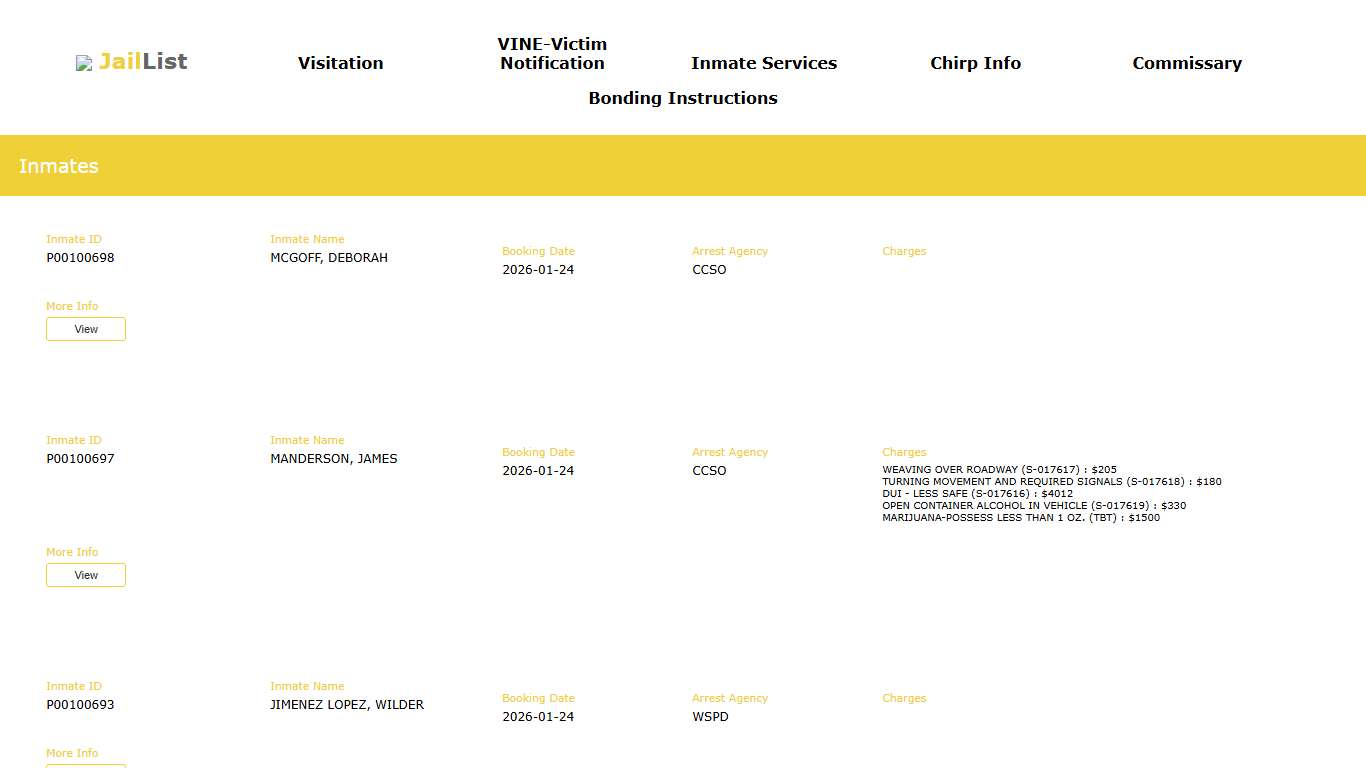Select Chirp Info in the navigation
1366x768 pixels.
(975, 63)
